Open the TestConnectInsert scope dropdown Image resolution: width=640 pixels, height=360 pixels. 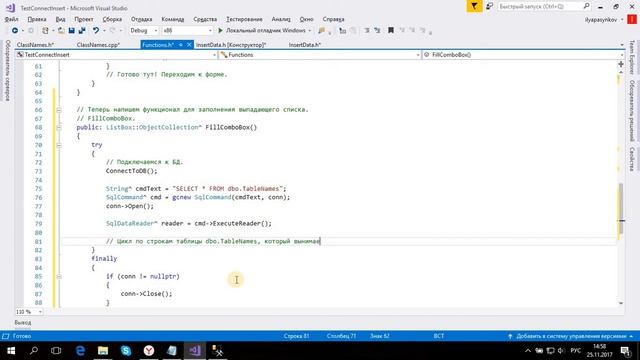coord(116,55)
